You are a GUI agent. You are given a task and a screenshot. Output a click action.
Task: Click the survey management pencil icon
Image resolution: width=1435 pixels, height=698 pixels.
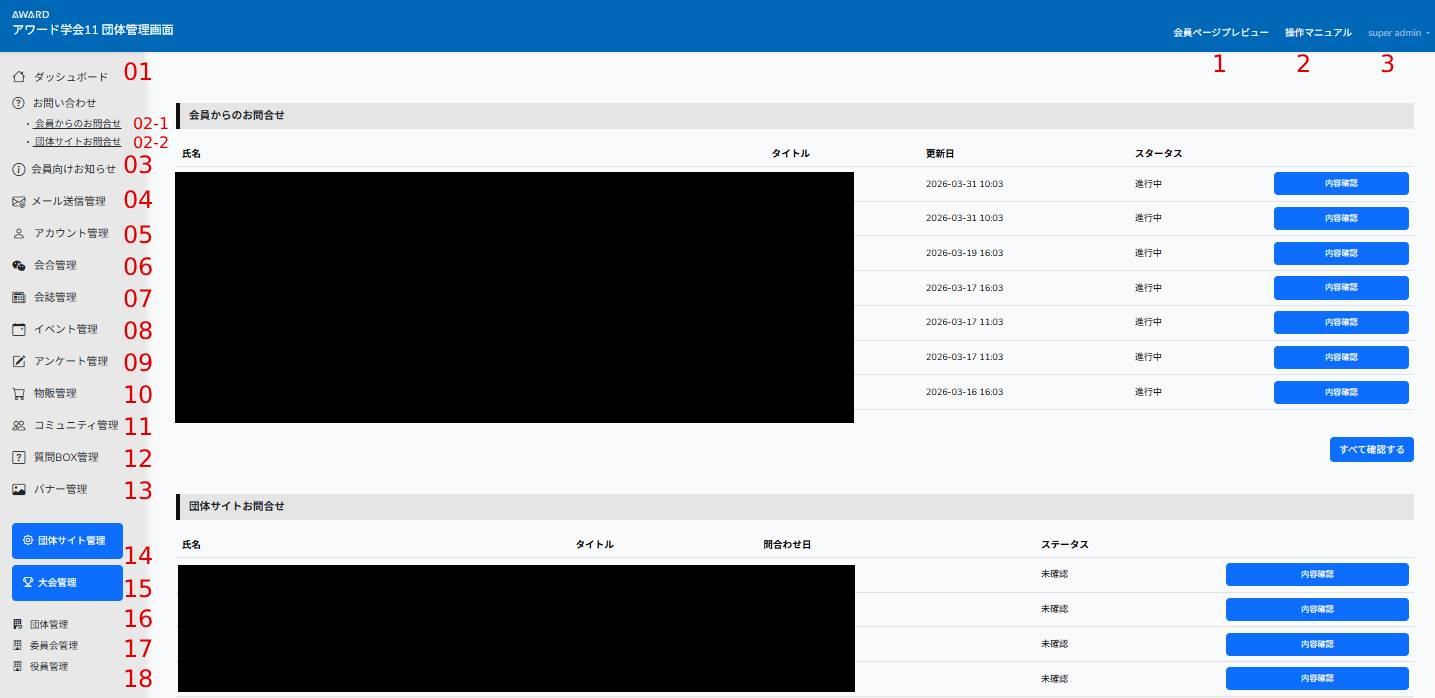tap(18, 361)
